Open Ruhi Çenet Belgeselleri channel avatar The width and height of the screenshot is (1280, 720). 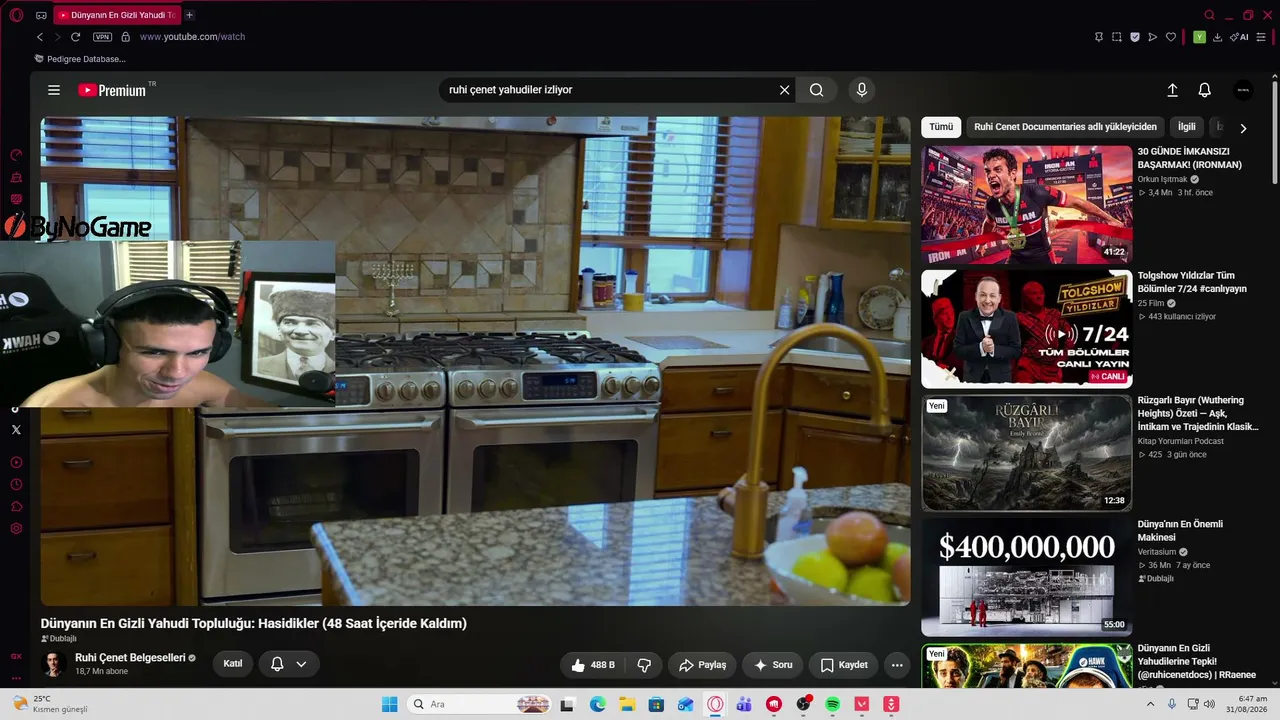tap(54, 664)
